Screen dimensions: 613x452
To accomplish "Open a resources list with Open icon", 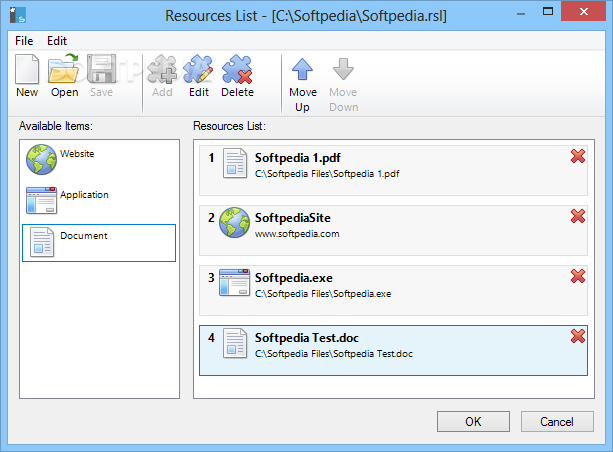I will tap(64, 69).
